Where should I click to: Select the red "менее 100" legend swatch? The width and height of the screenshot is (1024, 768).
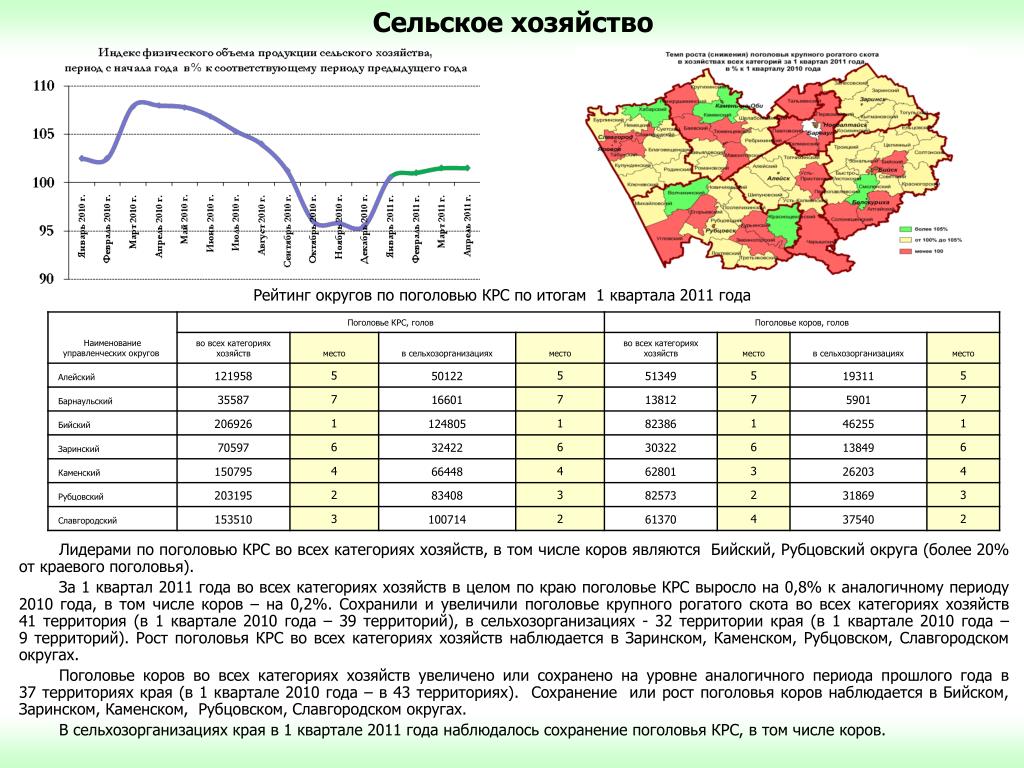click(905, 251)
